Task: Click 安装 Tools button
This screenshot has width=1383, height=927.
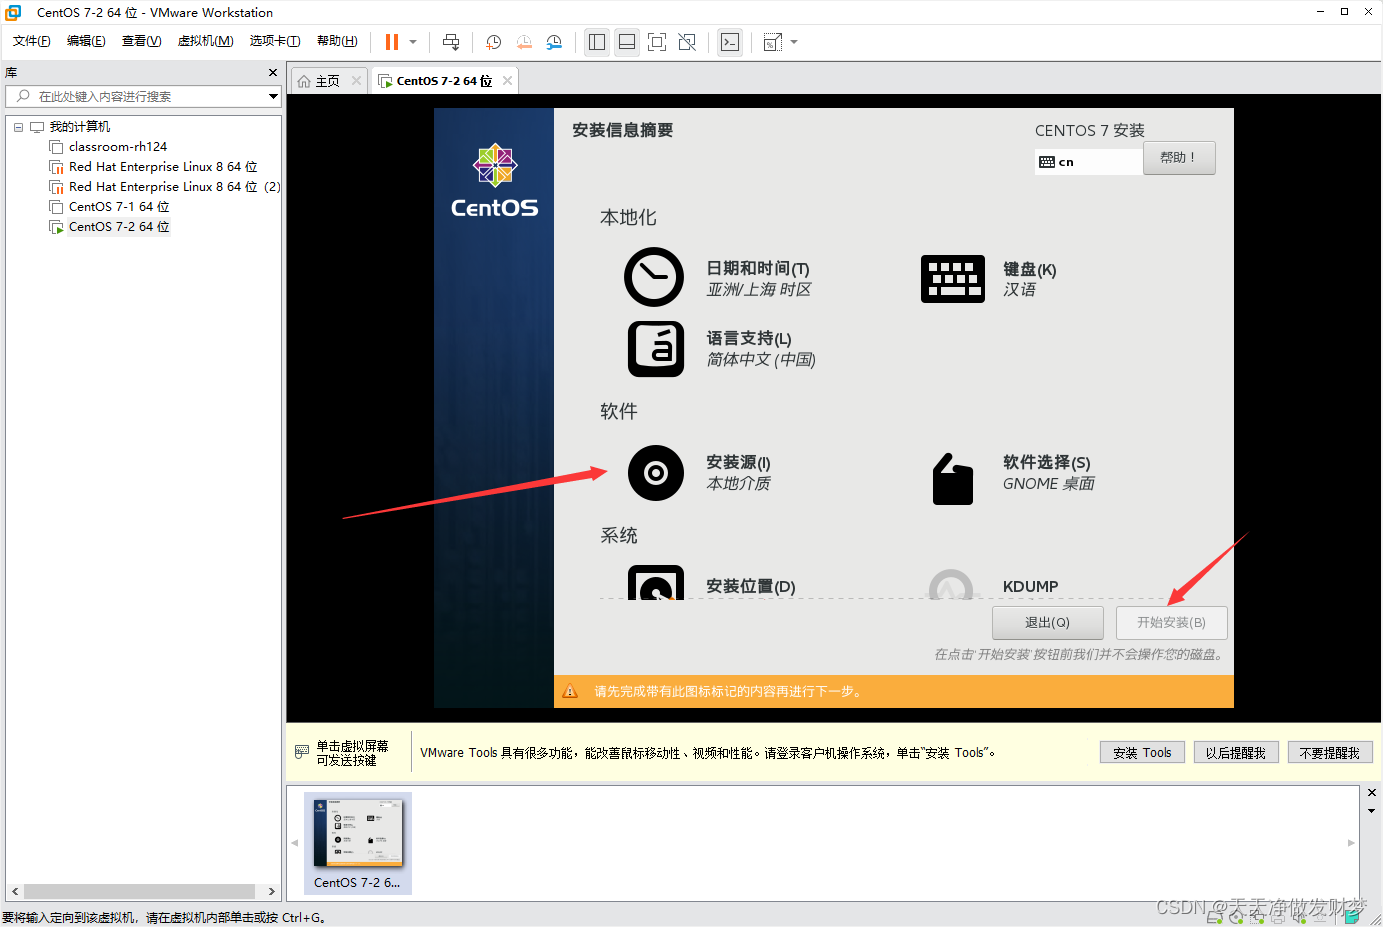Action: pos(1142,753)
